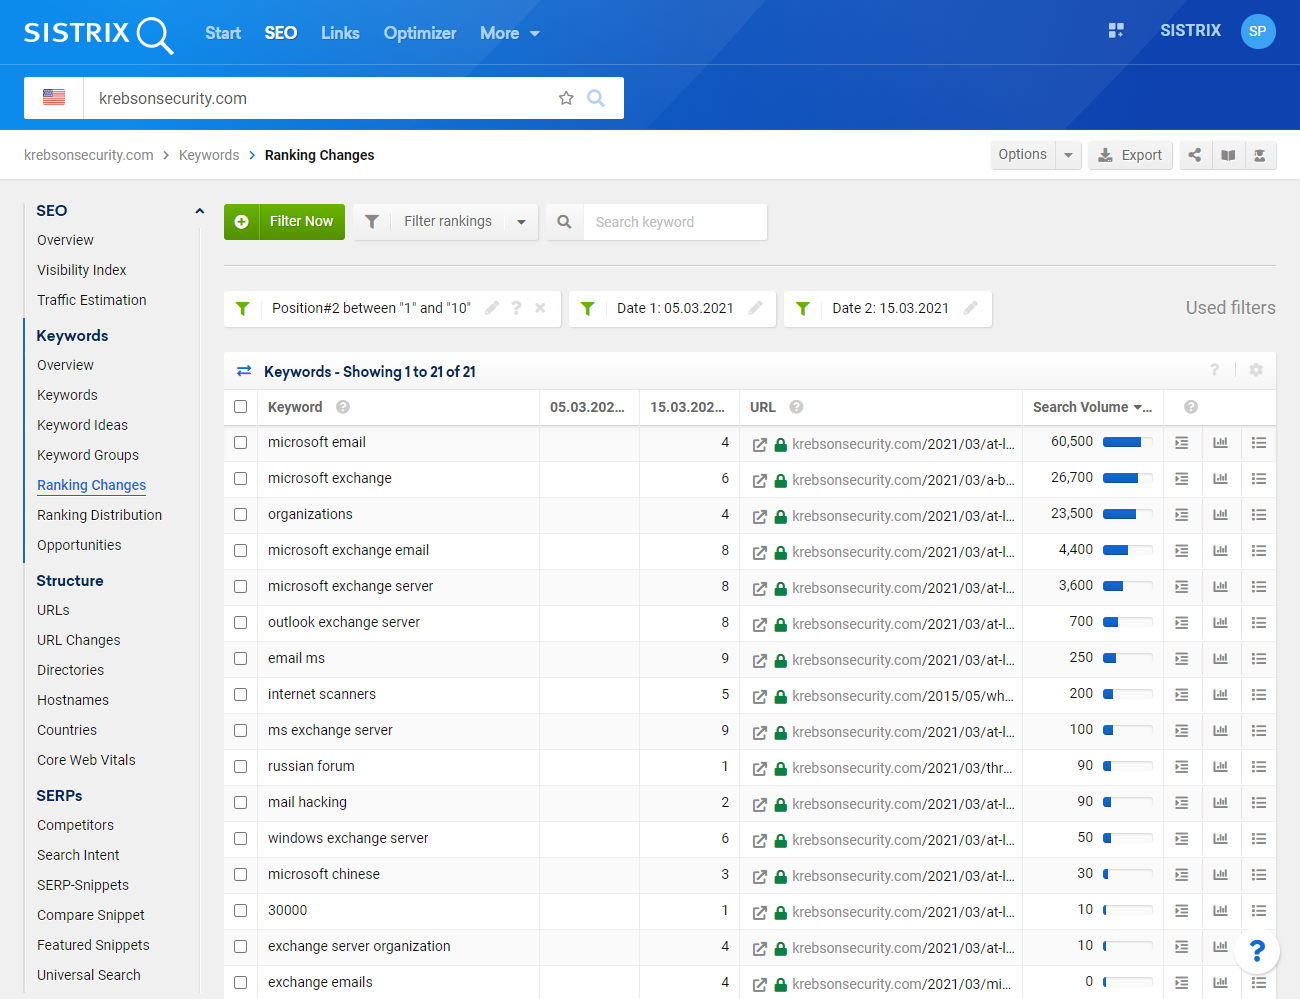Open table settings gear icon
The height and width of the screenshot is (999, 1300).
pyautogui.click(x=1256, y=370)
